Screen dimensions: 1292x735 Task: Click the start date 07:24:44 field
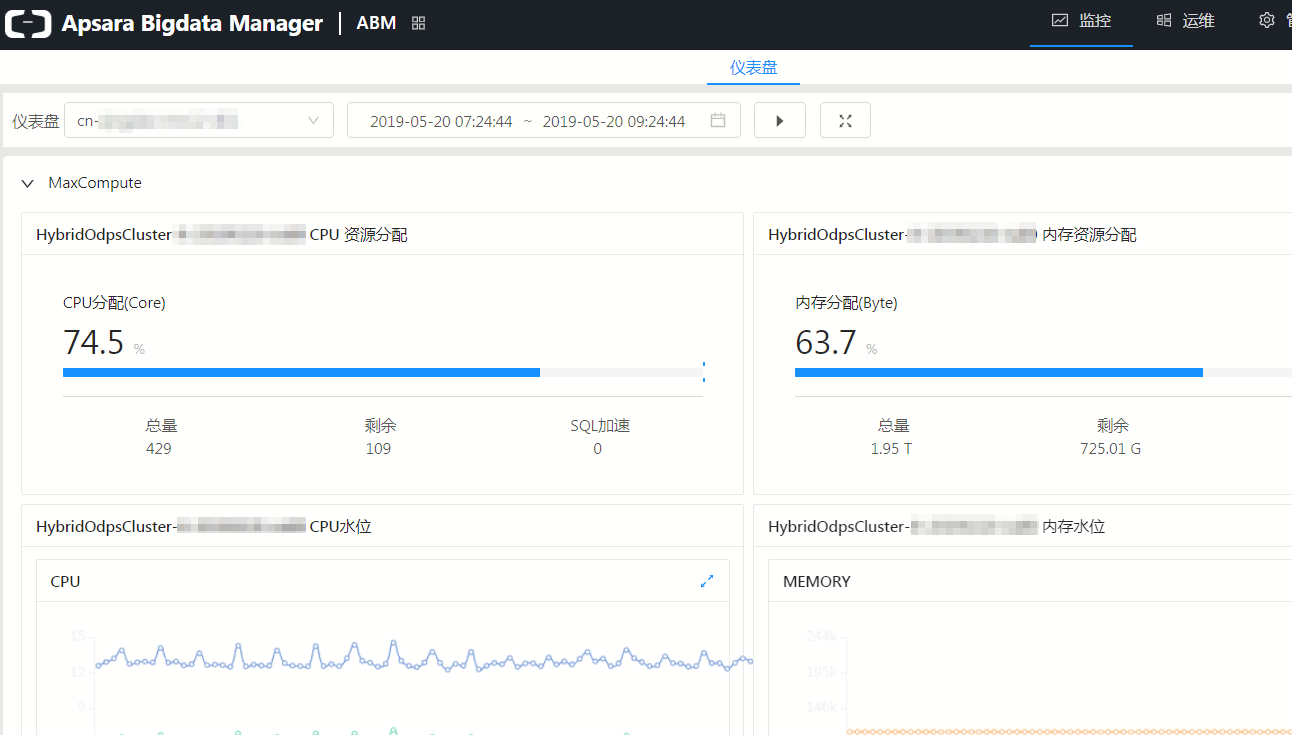coord(441,121)
